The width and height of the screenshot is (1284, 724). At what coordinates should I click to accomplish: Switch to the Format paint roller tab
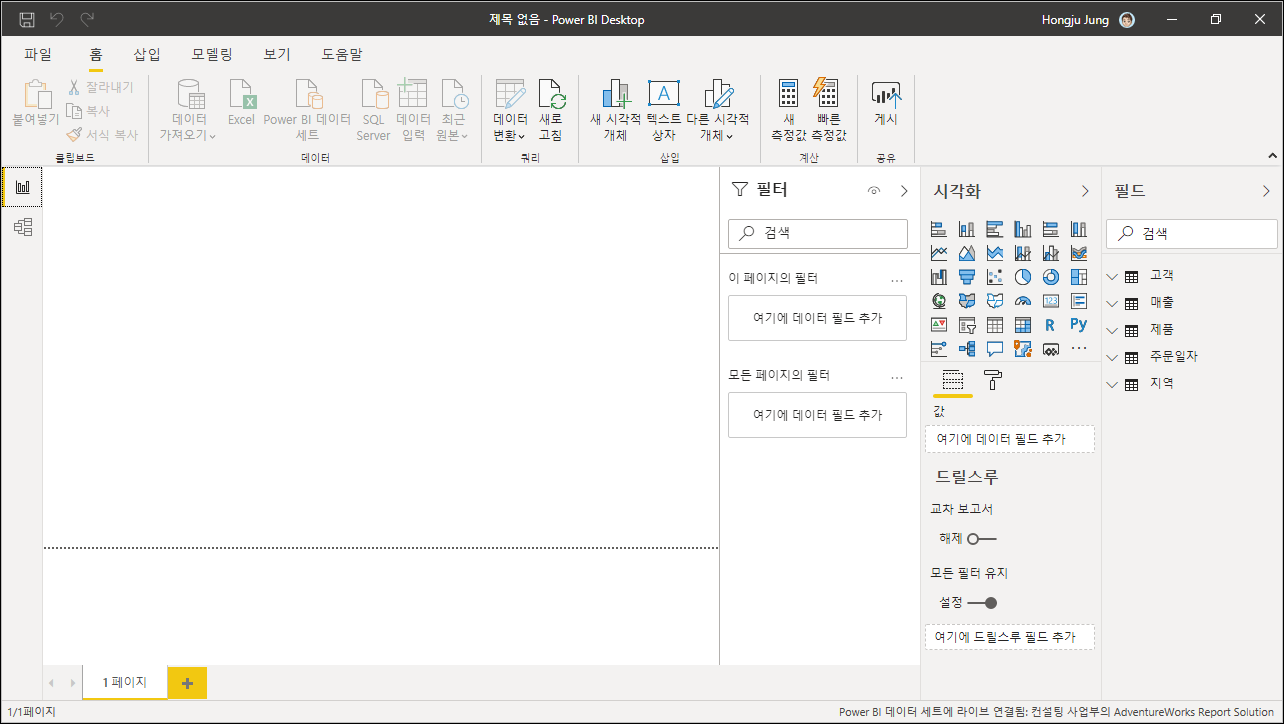click(x=993, y=379)
